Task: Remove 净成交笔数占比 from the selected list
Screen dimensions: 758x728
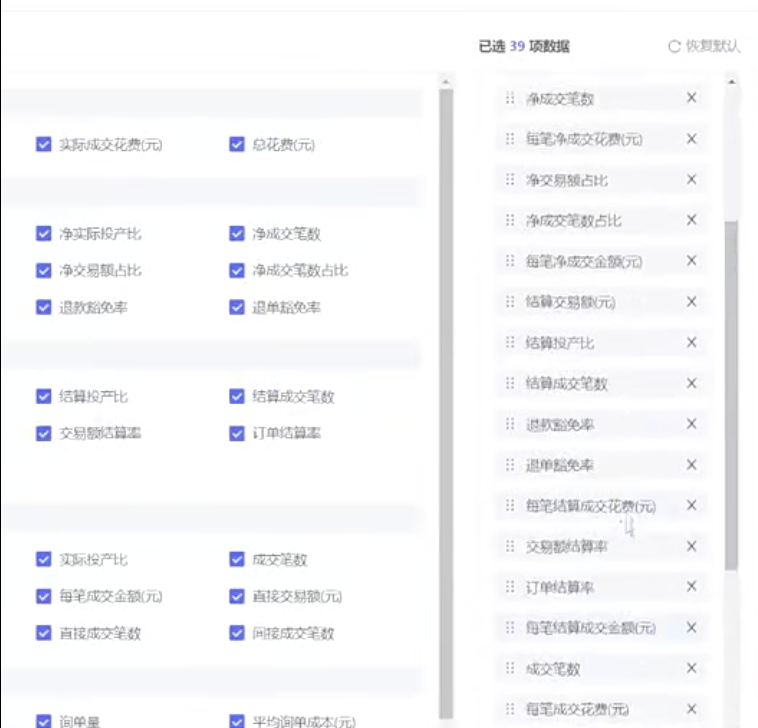Action: (692, 220)
